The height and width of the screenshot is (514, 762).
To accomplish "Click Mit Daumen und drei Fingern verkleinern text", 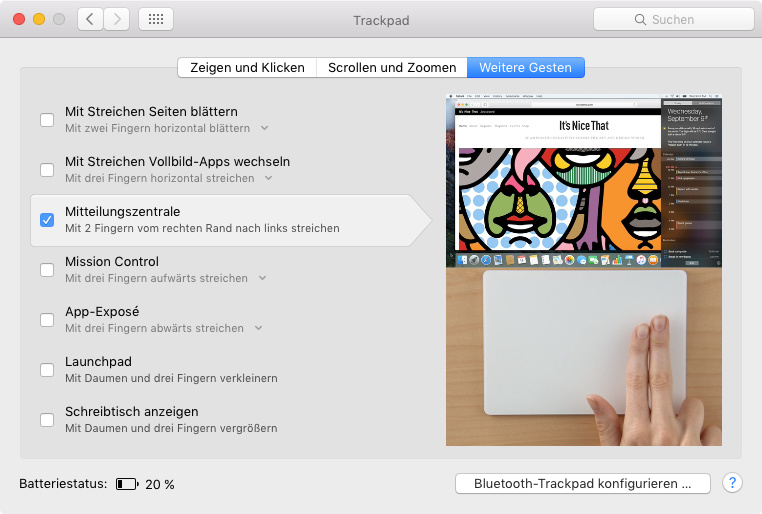I will 172,378.
